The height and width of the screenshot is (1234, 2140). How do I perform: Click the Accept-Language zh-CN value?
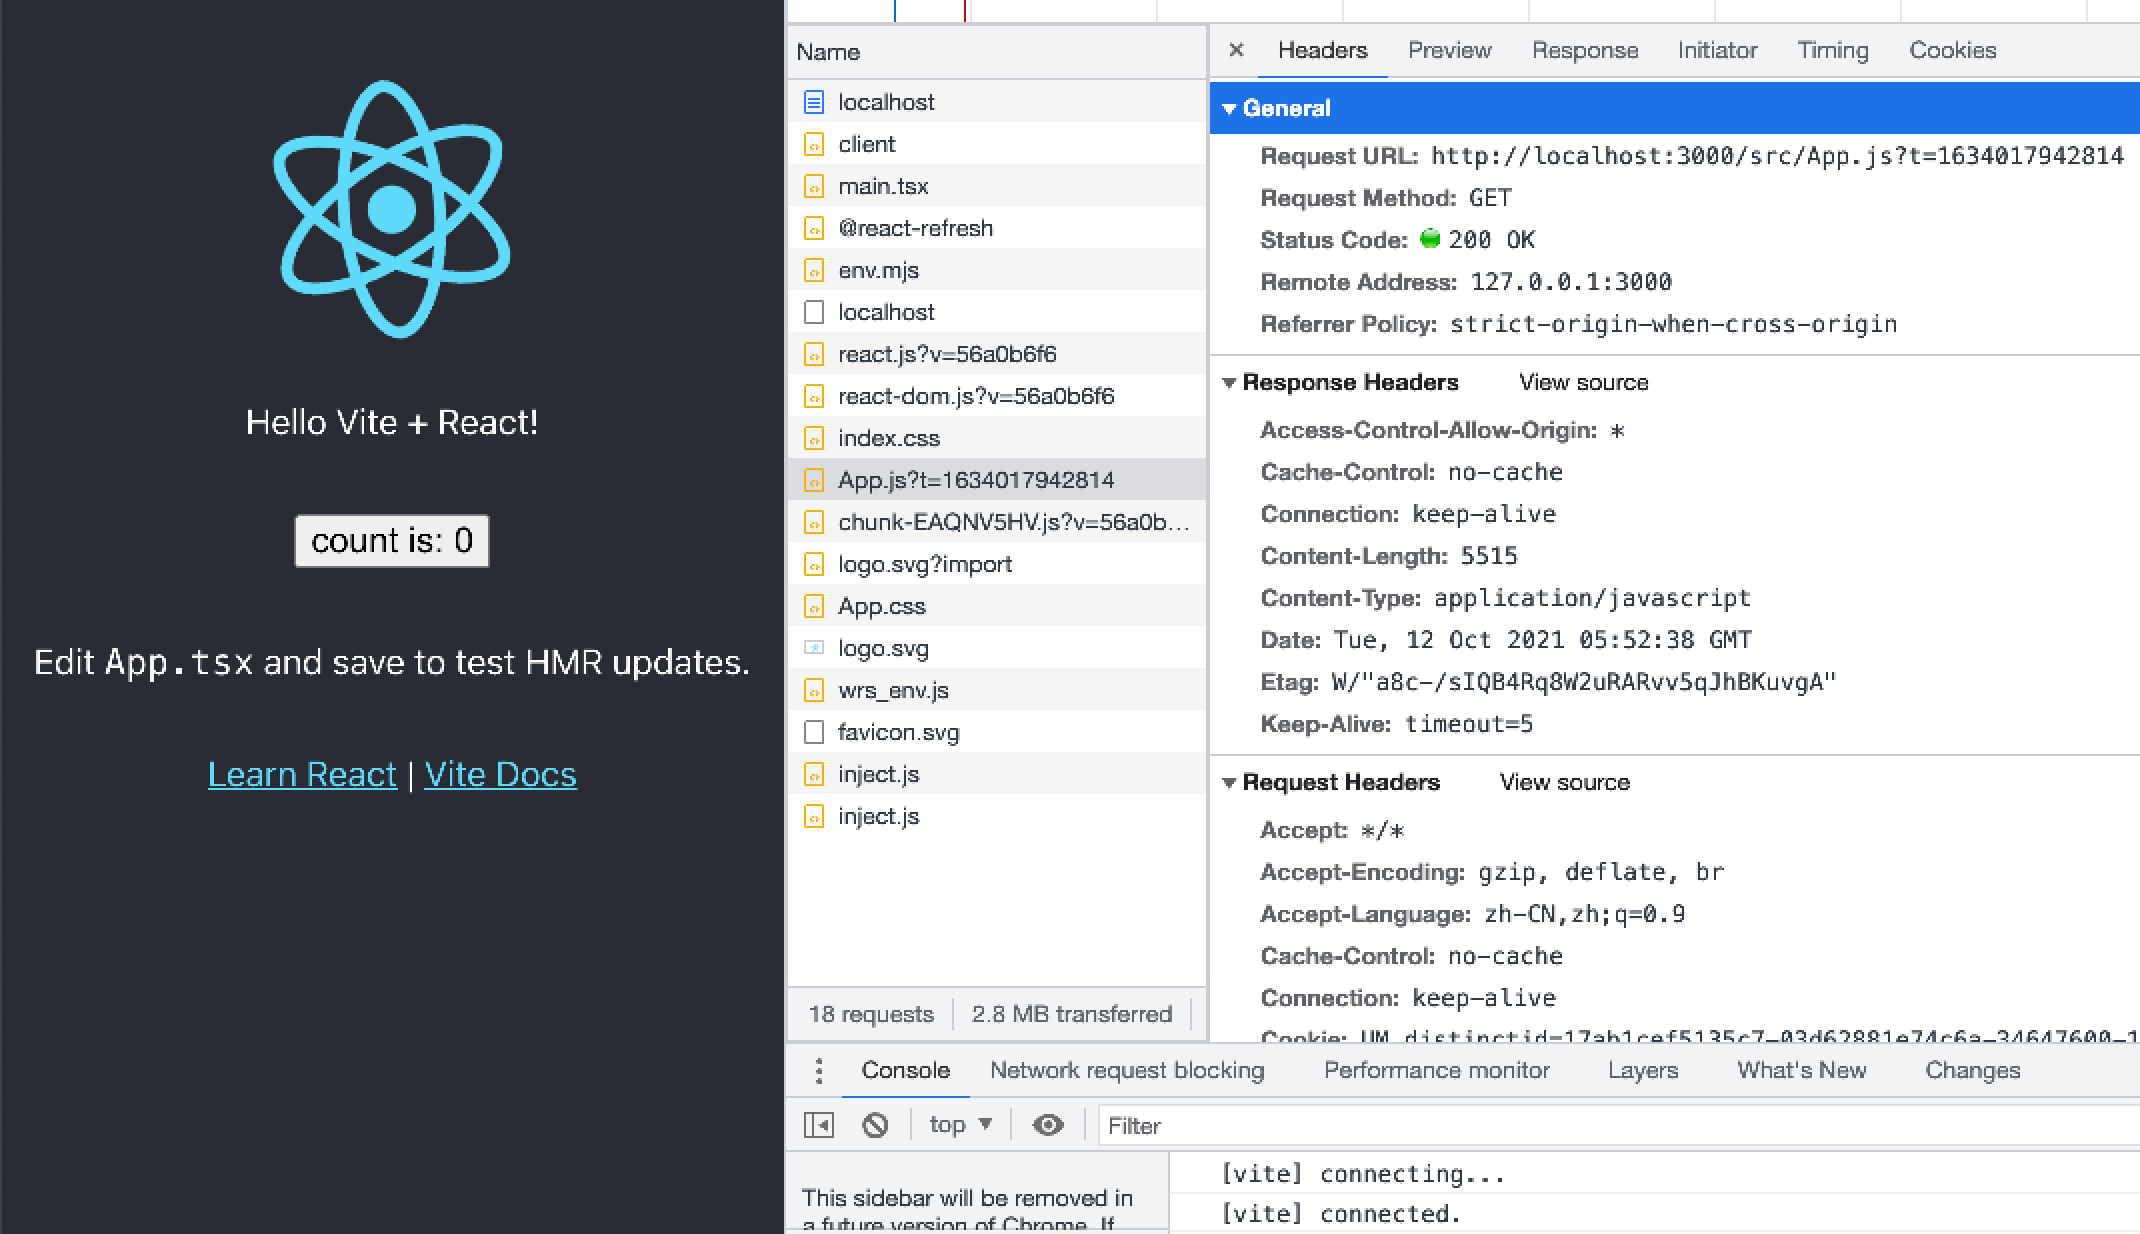pyautogui.click(x=1585, y=914)
